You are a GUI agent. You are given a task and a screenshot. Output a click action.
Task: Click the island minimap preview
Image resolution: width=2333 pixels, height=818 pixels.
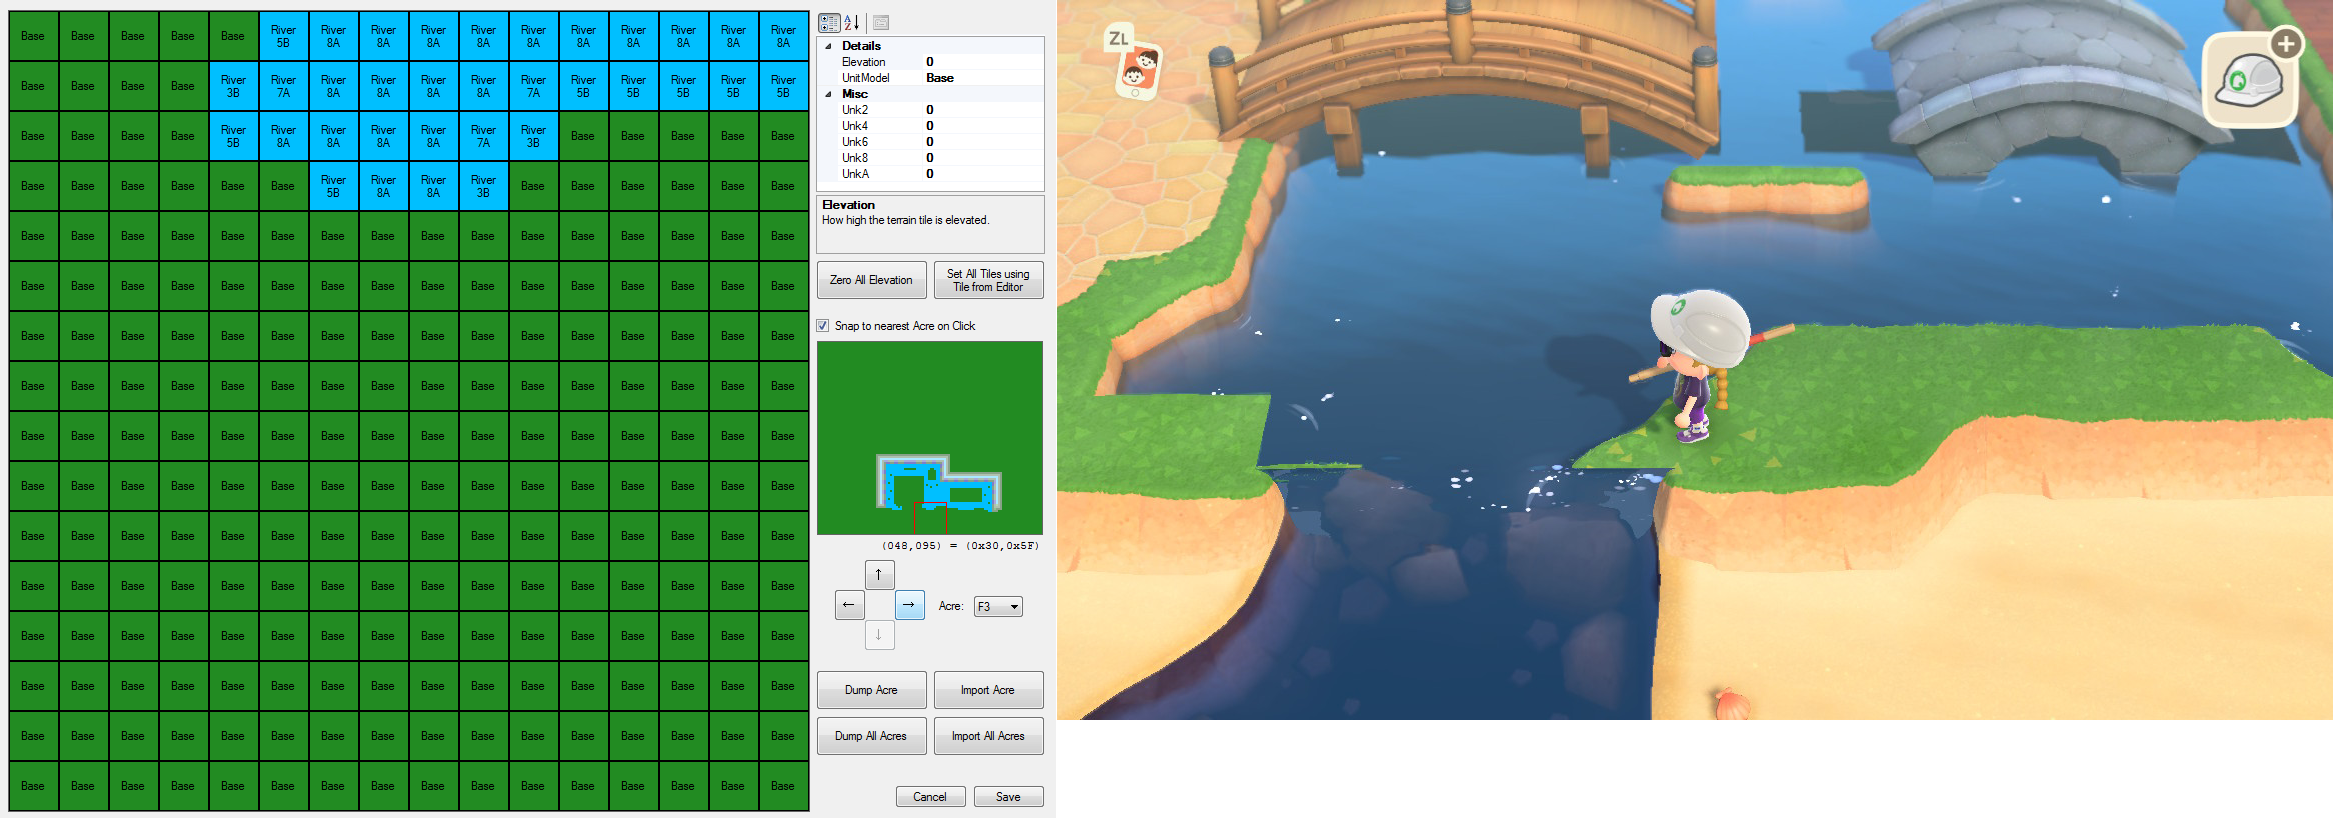(x=930, y=438)
